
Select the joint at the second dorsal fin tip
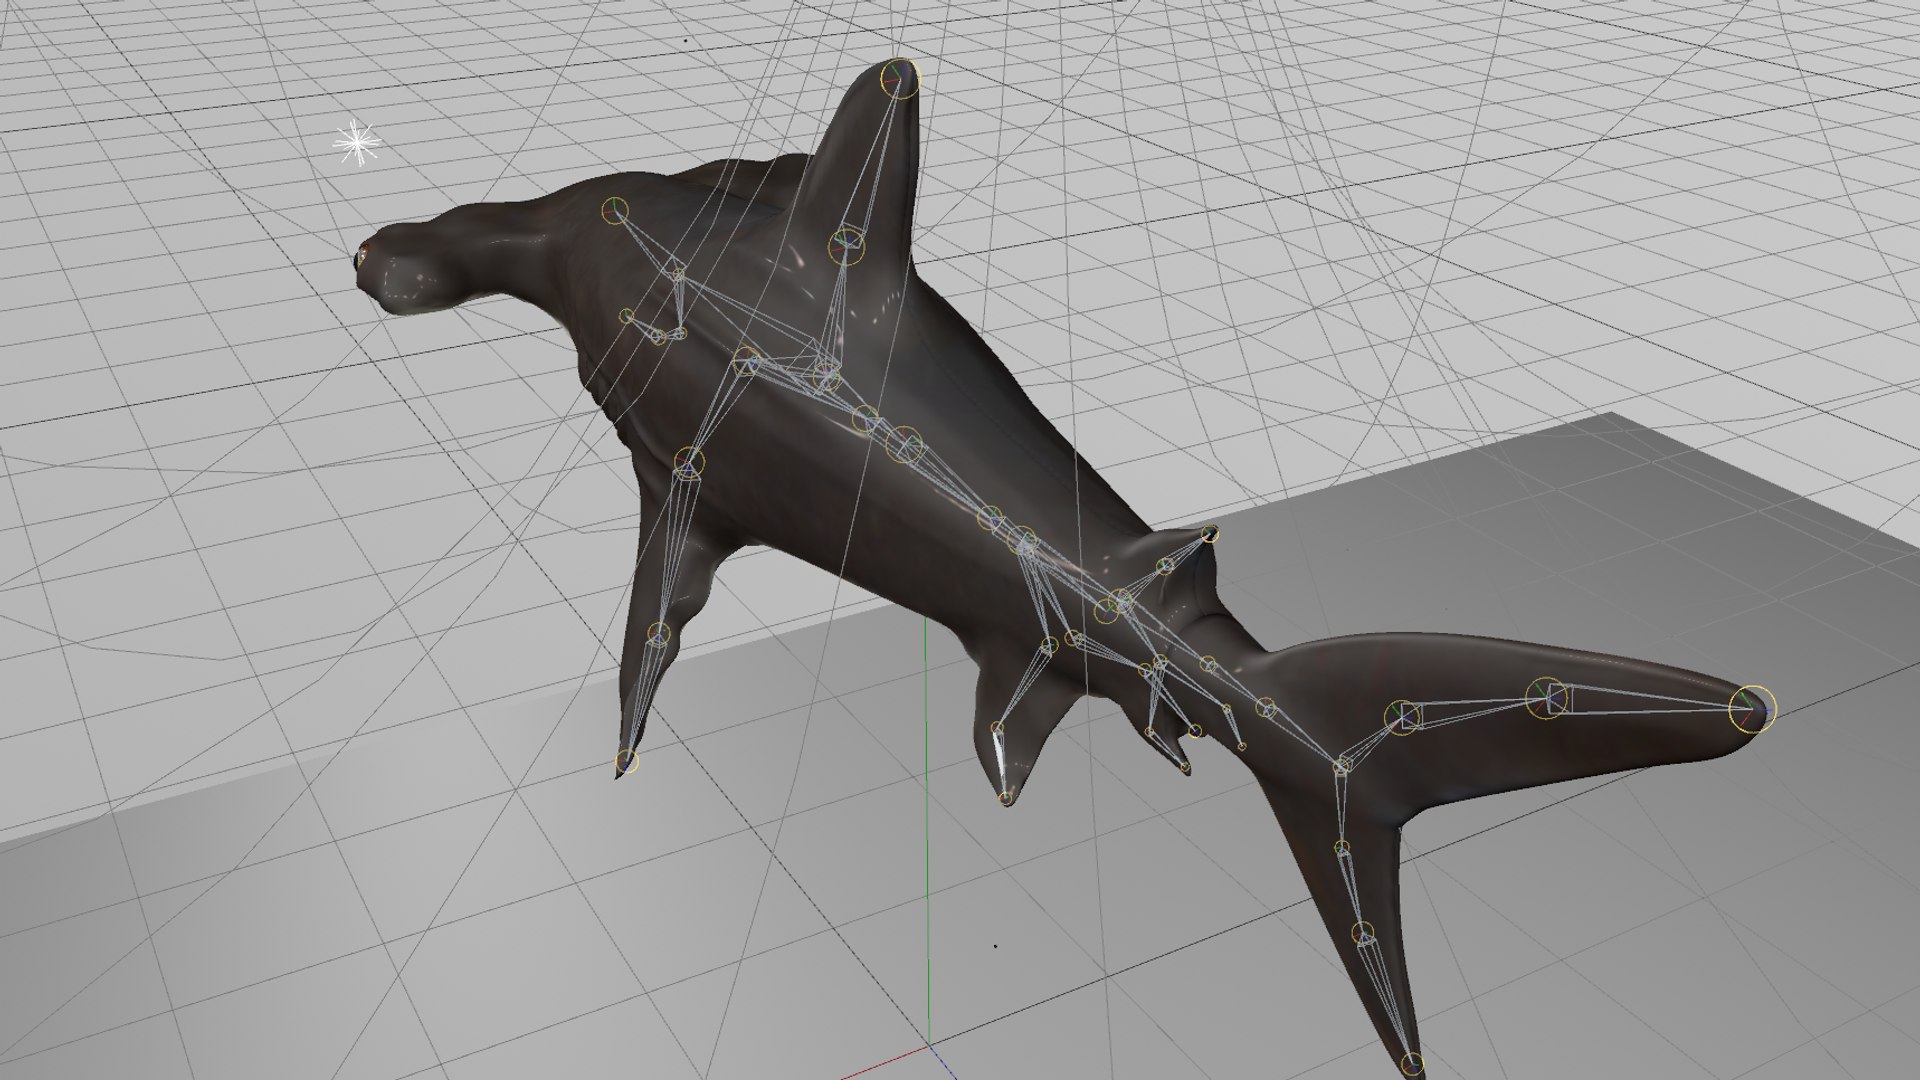point(1210,533)
